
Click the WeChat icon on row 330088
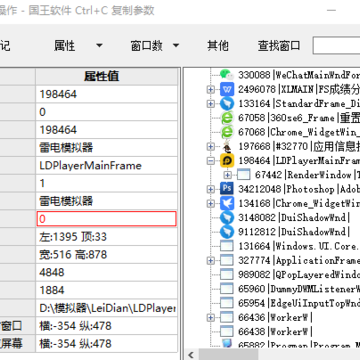(x=227, y=74)
